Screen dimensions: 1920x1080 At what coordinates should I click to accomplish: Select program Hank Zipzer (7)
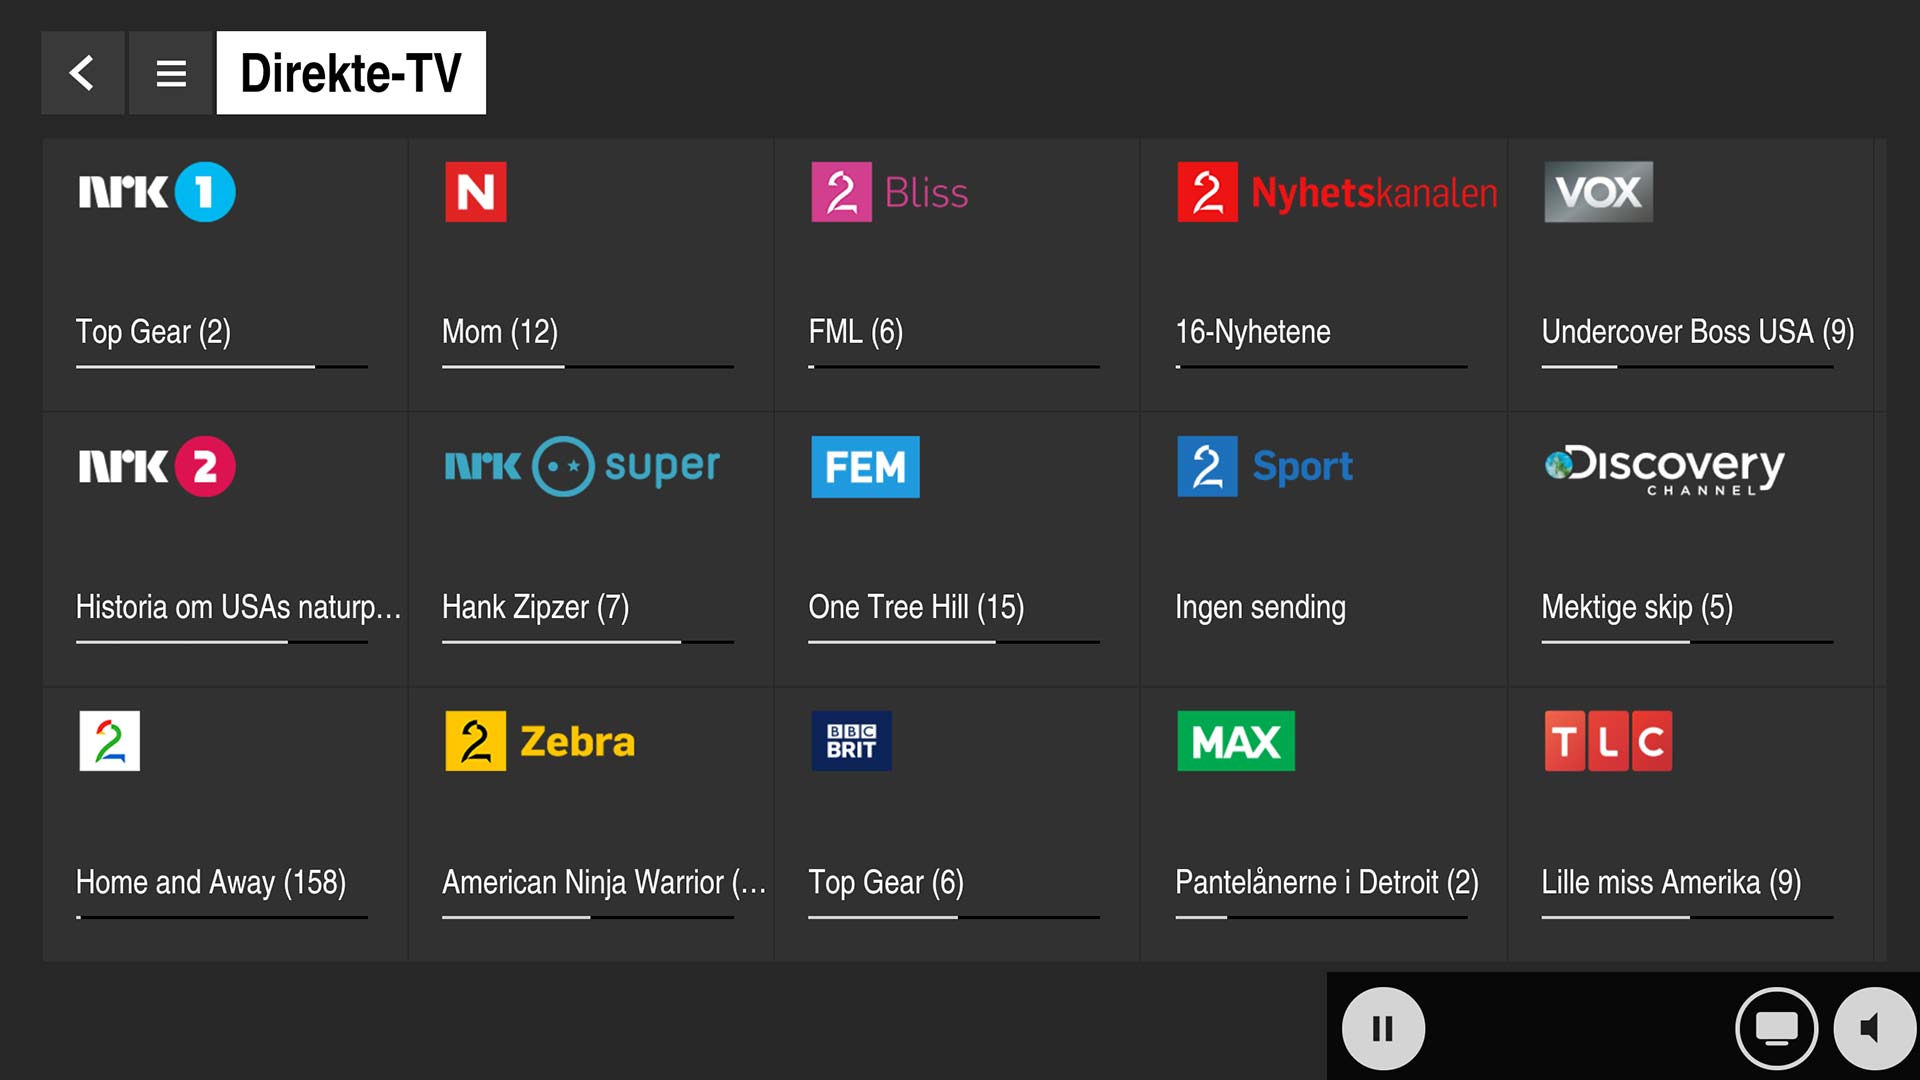tap(535, 607)
